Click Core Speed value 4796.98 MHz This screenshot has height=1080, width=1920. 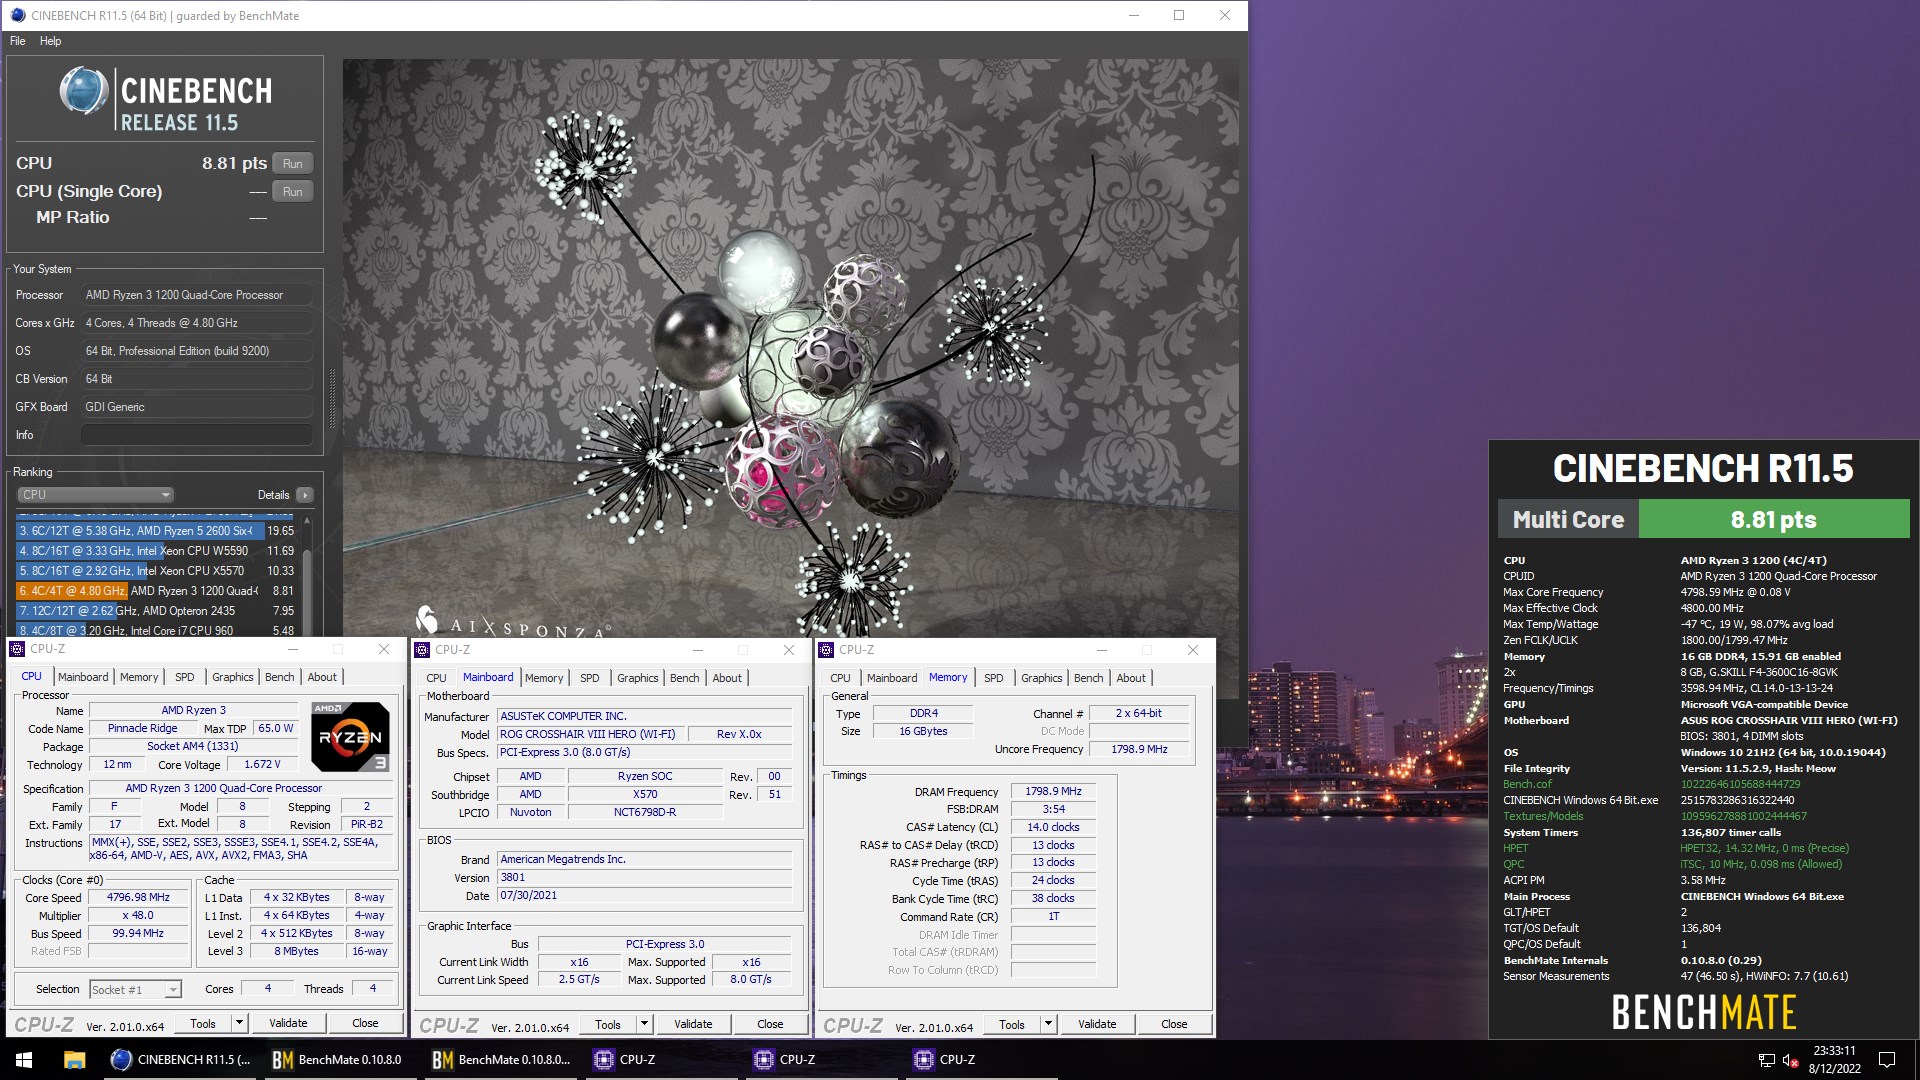click(138, 898)
